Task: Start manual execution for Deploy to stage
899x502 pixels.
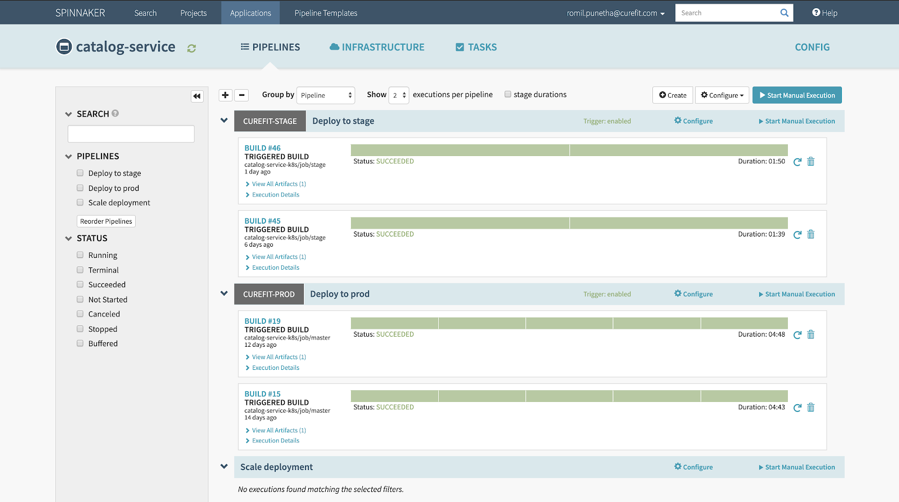Action: coord(797,121)
